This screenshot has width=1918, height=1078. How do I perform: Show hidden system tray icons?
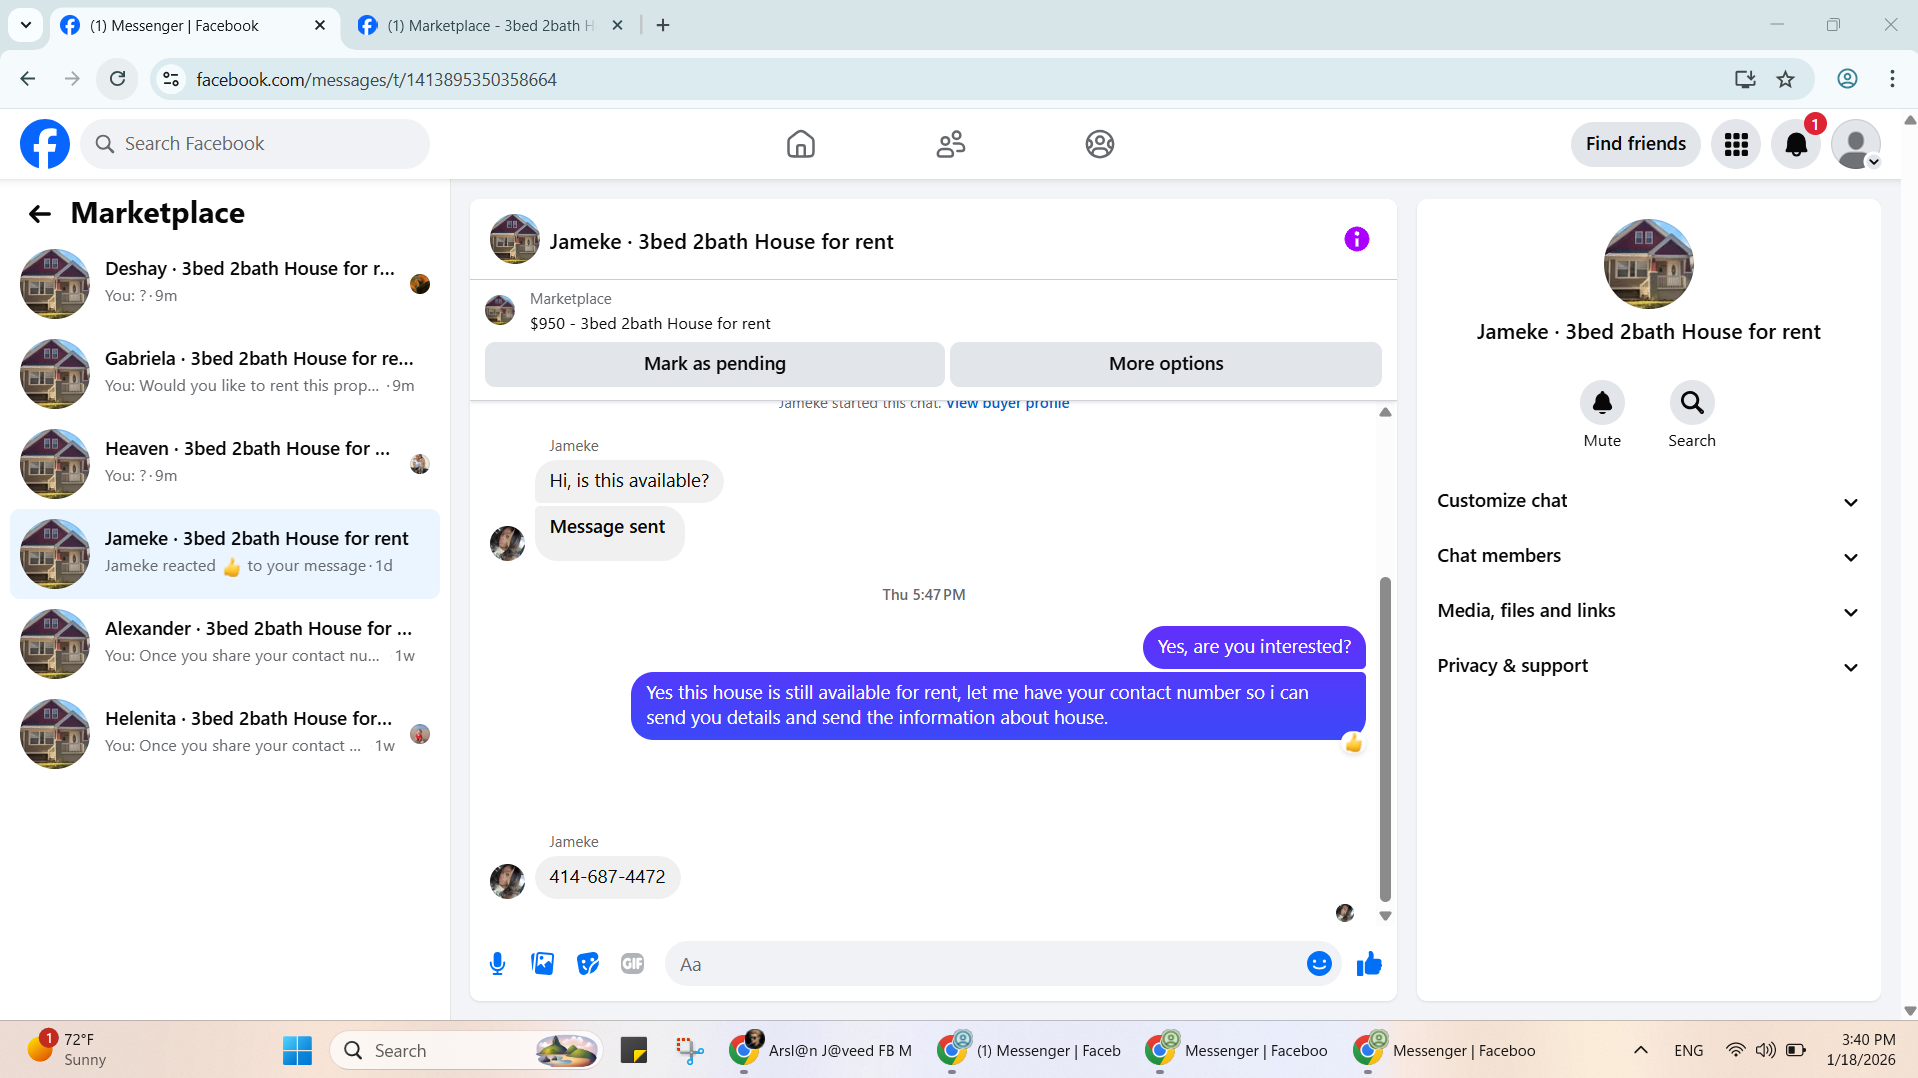pyautogui.click(x=1640, y=1050)
